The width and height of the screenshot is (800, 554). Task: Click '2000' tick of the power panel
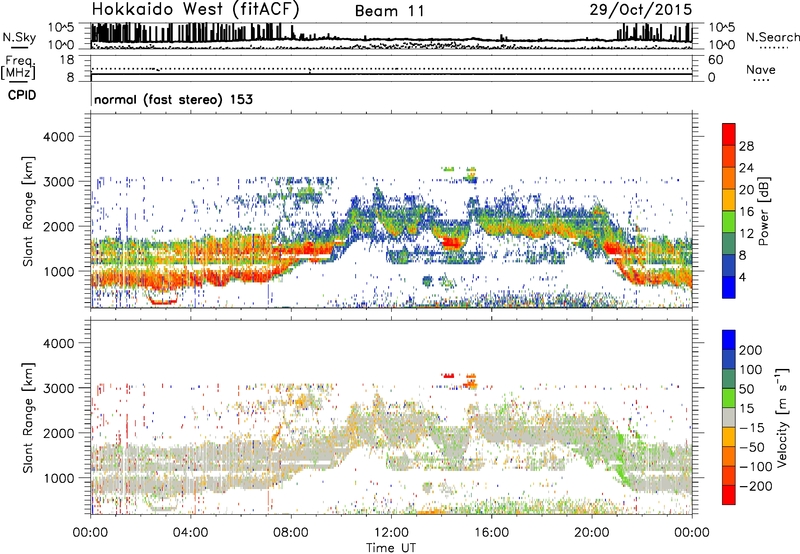click(59, 226)
